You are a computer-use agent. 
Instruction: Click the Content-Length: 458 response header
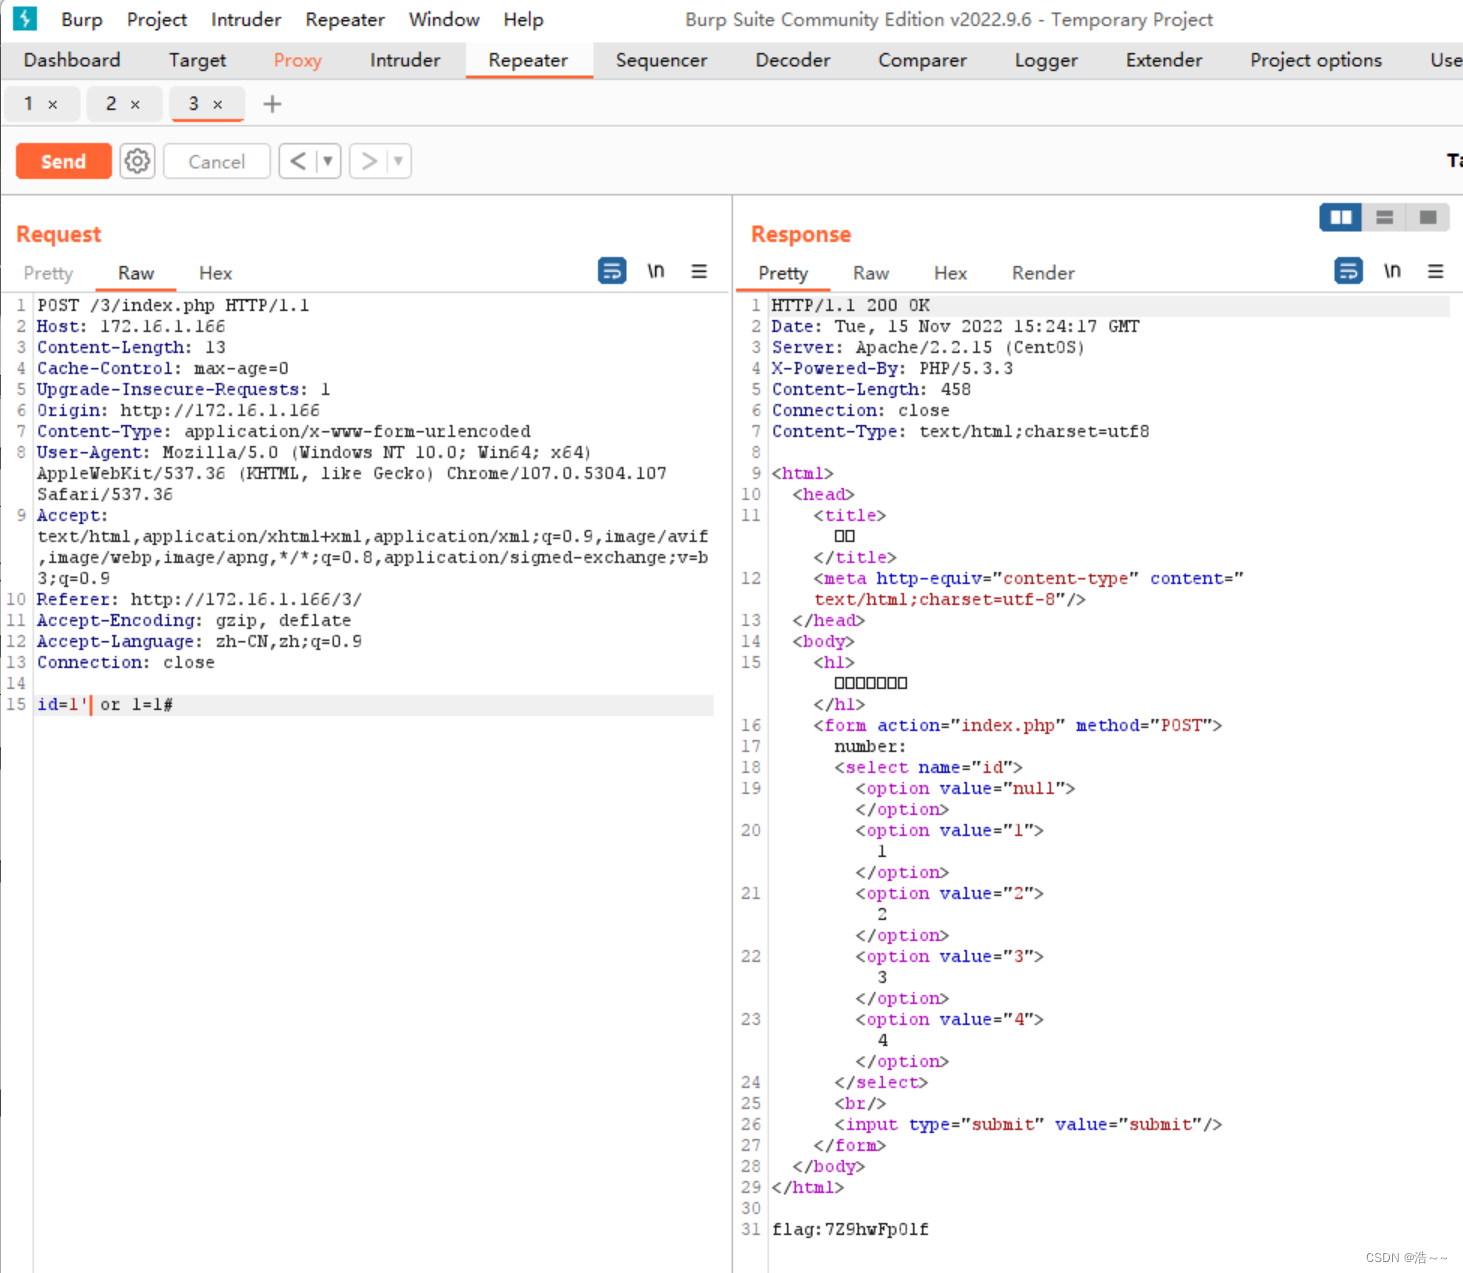pyautogui.click(x=871, y=390)
